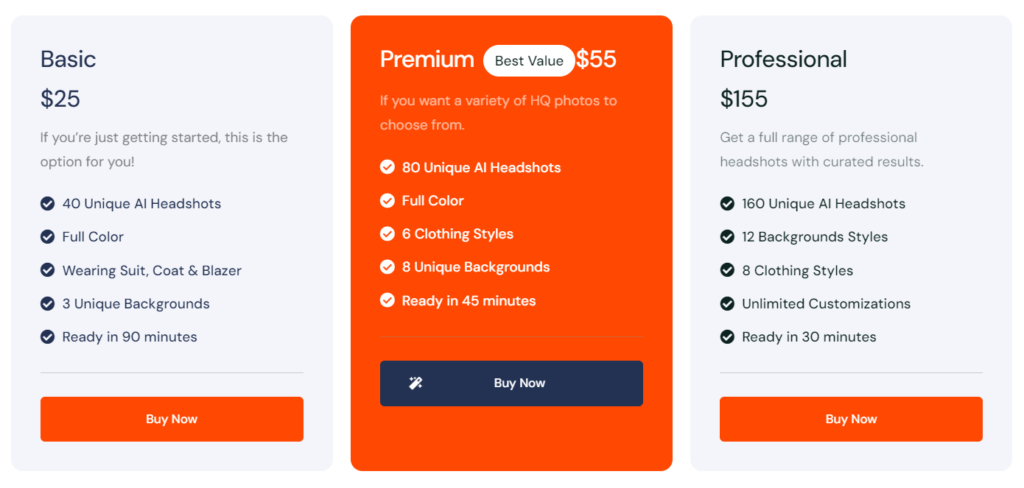Click checkmark next to Unlimited Customizations

(727, 304)
